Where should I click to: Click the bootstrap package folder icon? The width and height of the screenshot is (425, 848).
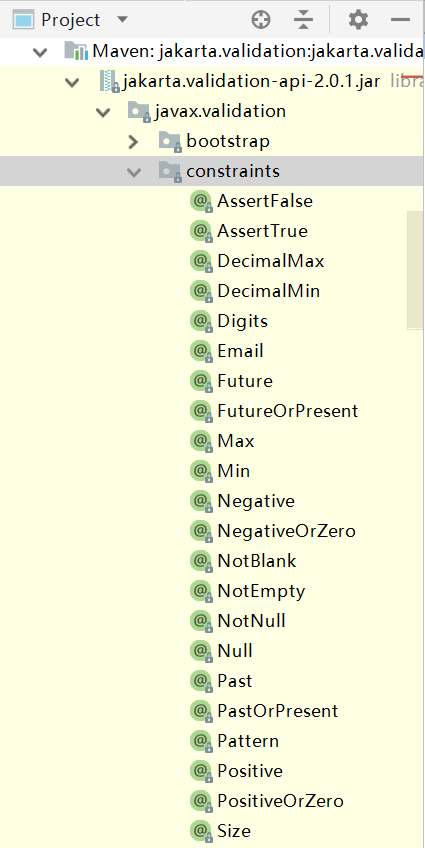pos(170,142)
